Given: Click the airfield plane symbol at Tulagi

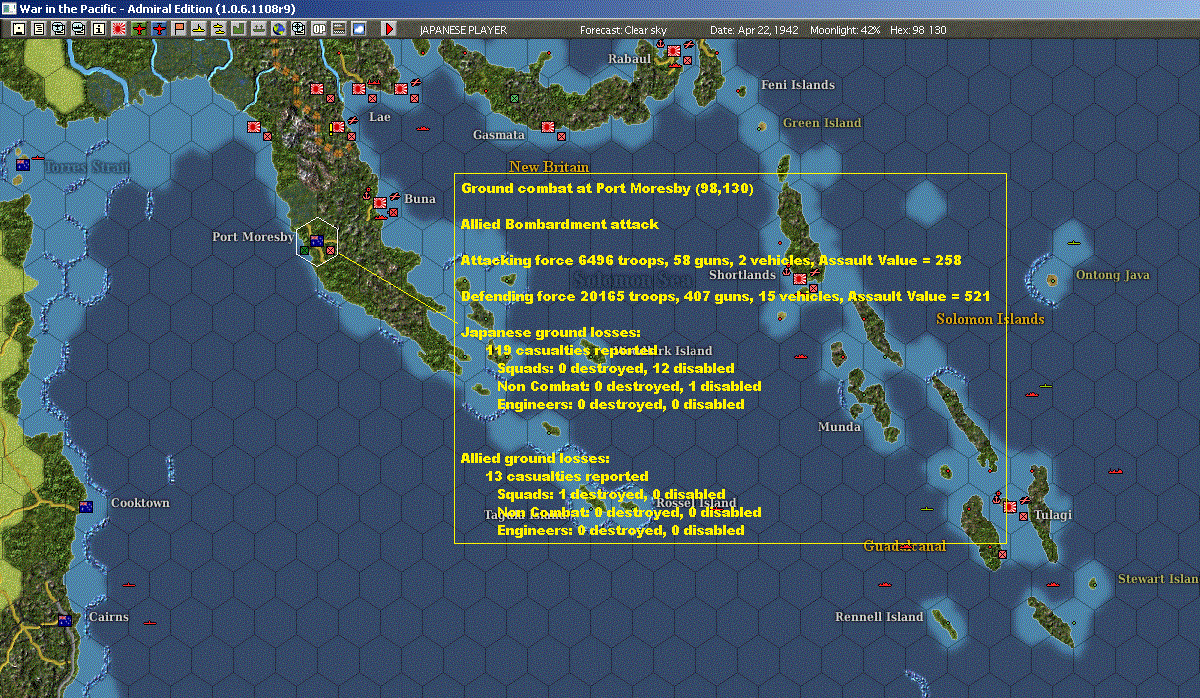Looking at the screenshot, I should pyautogui.click(x=1026, y=498).
